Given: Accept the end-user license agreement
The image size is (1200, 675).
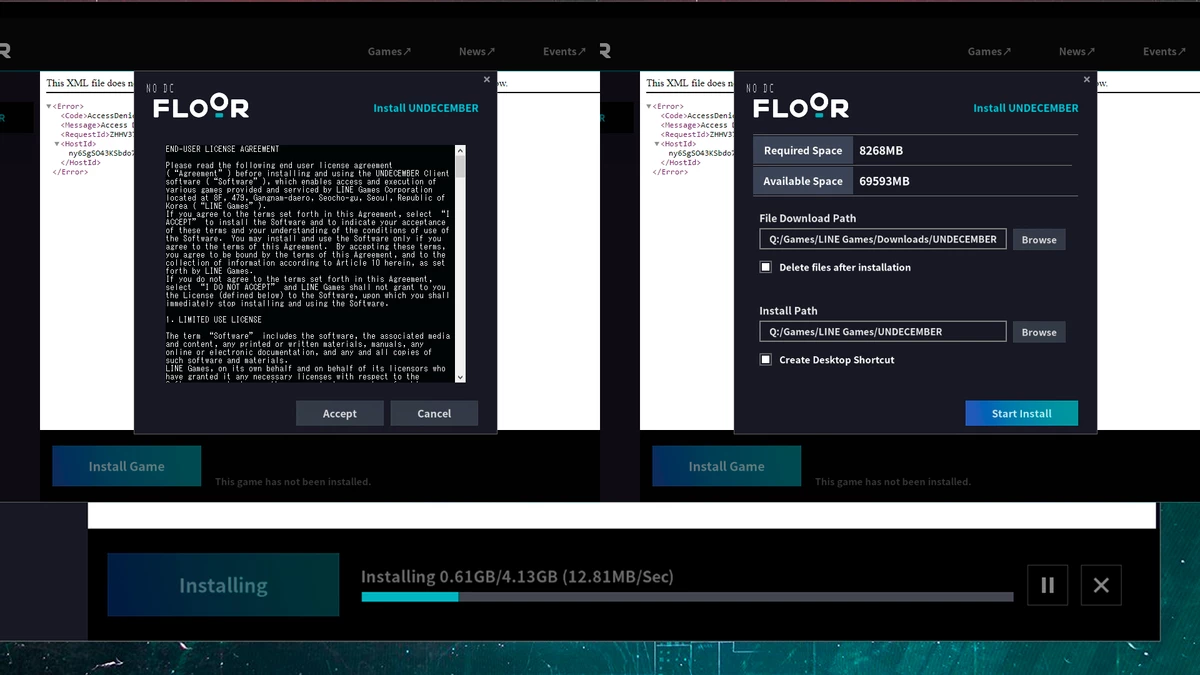Looking at the screenshot, I should [x=340, y=413].
